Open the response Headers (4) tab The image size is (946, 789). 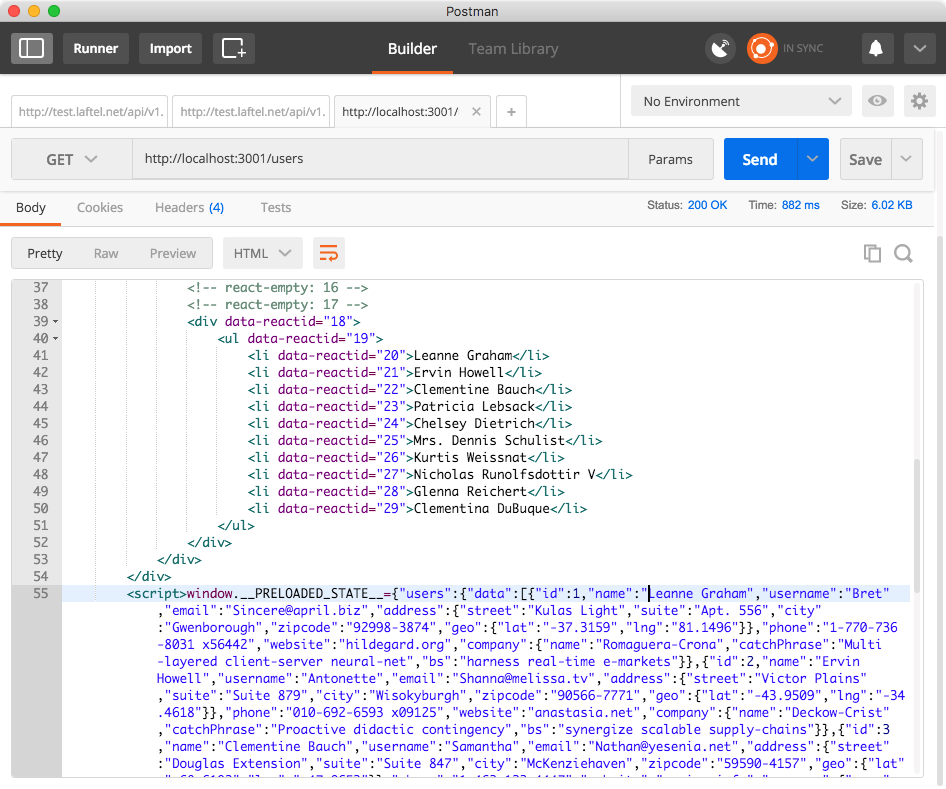(189, 208)
